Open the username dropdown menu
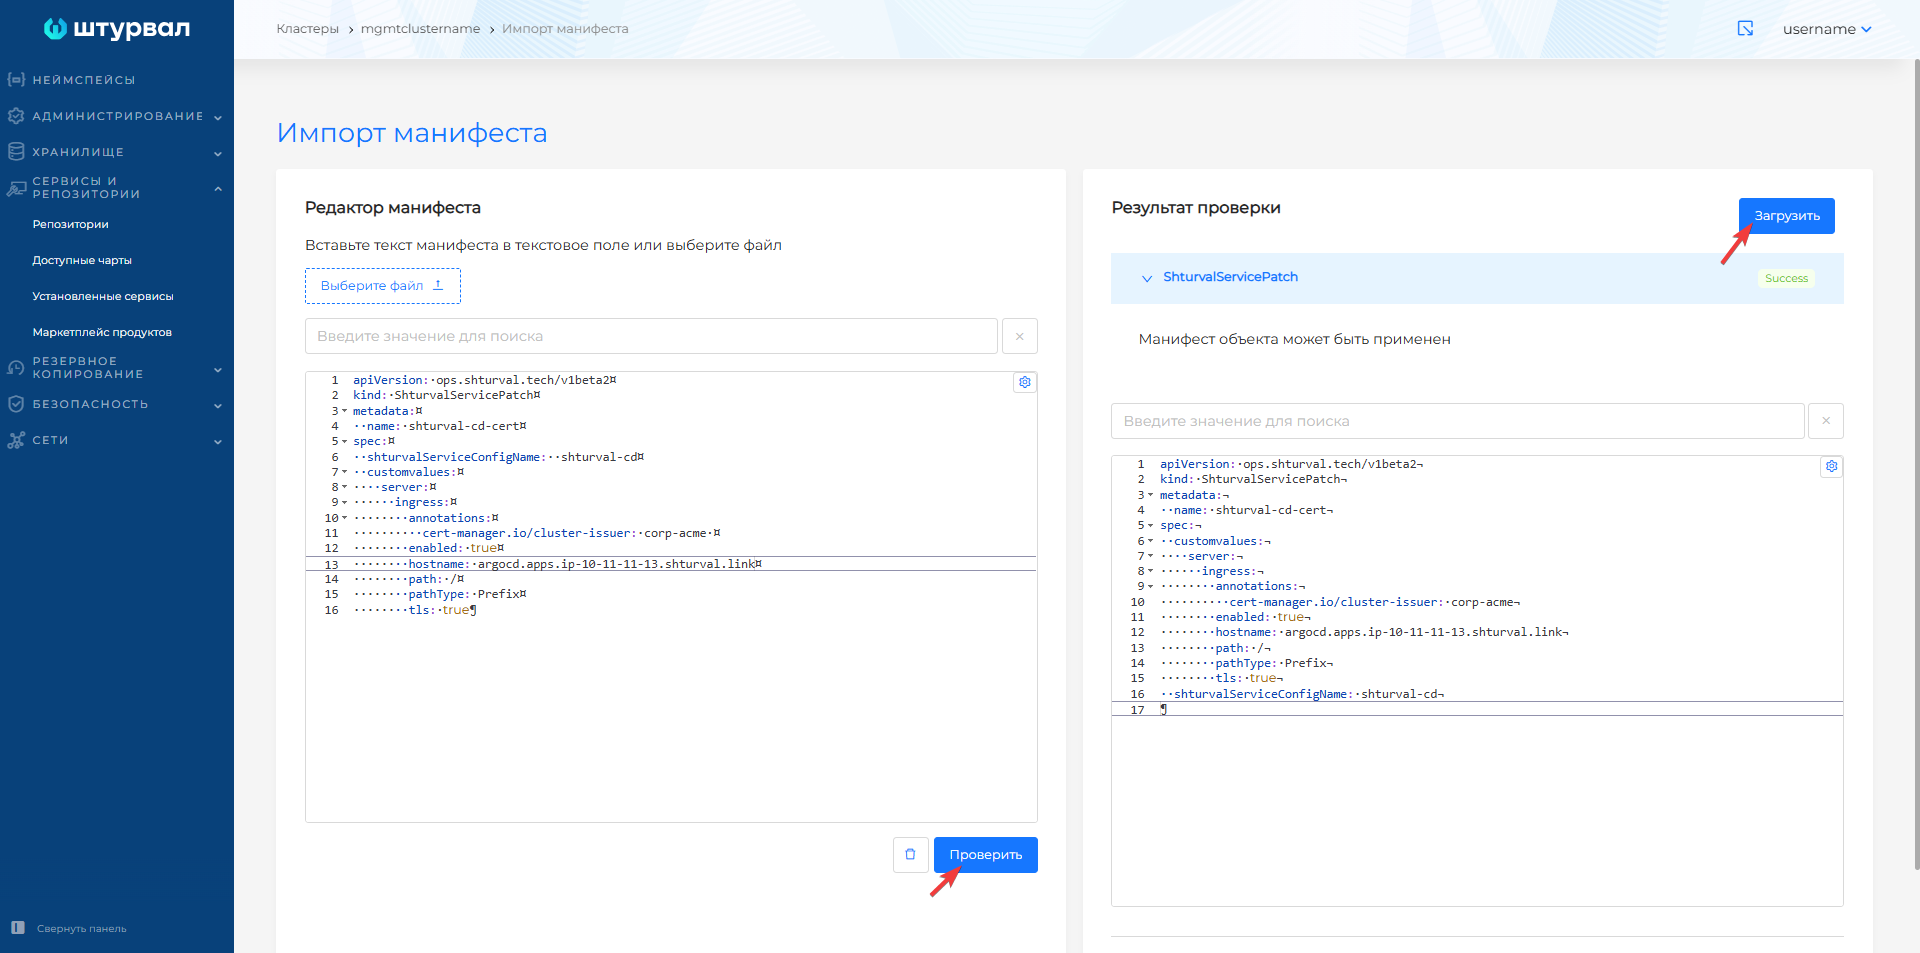 1827,29
